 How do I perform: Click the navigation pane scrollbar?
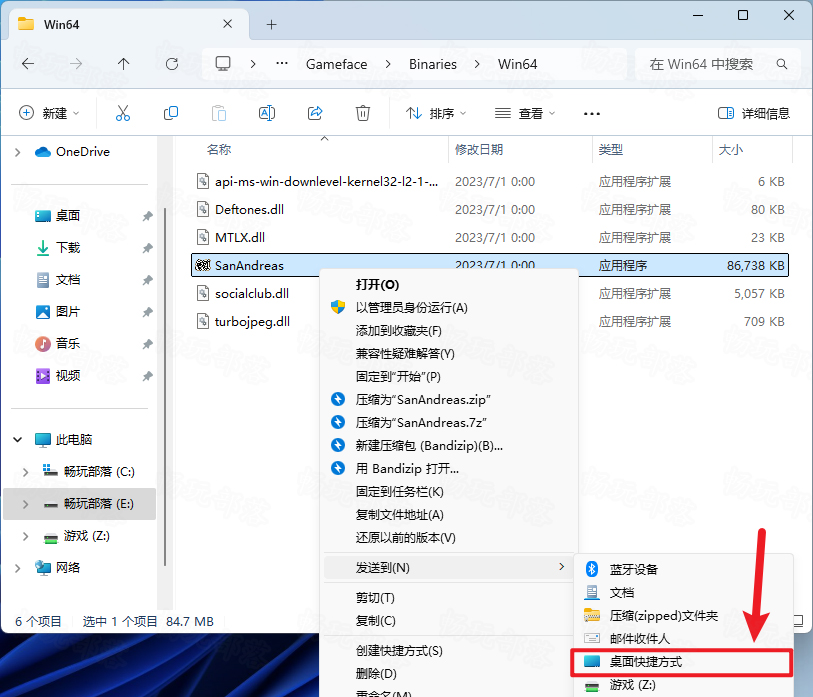click(x=165, y=386)
